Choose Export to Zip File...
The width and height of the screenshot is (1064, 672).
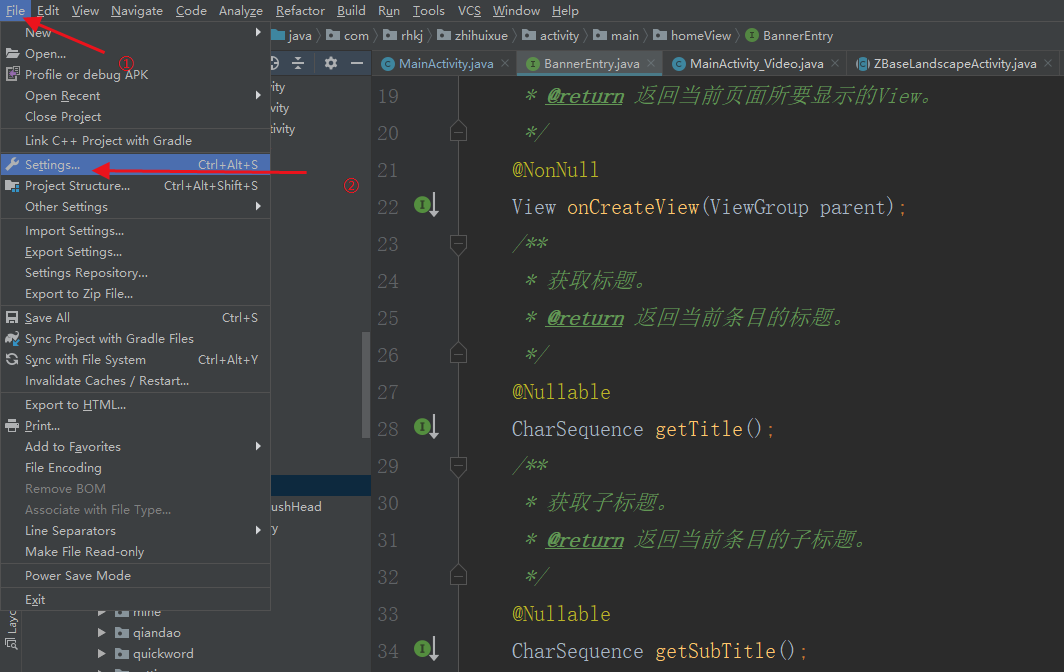click(136, 294)
